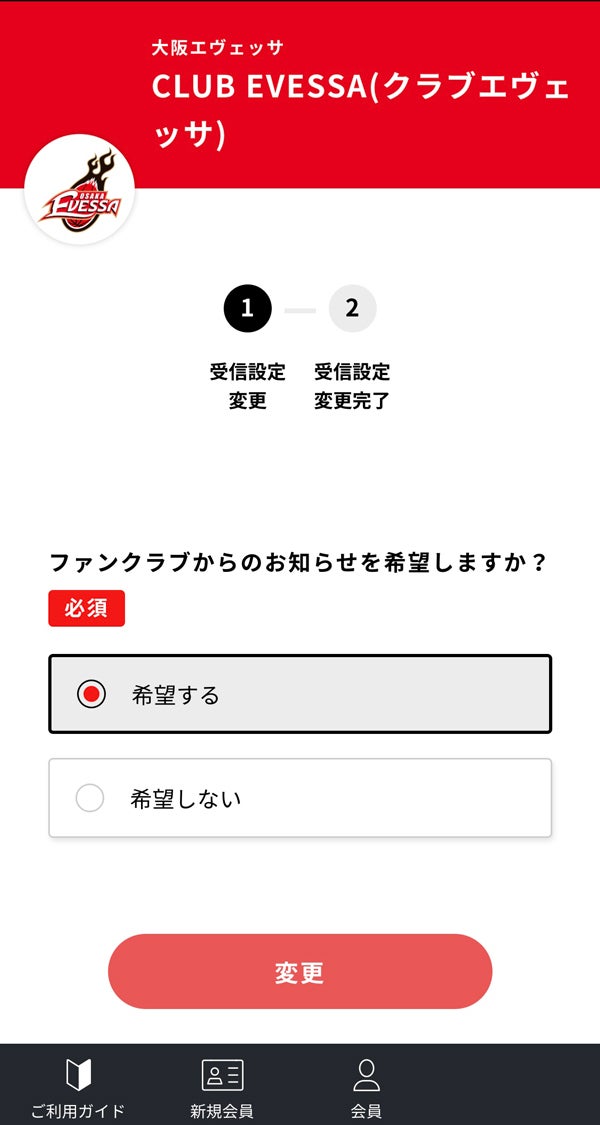Screen dimensions: 600x1125
Task: Tap the 新規会員 ID card icon
Action: (x=222, y=1075)
